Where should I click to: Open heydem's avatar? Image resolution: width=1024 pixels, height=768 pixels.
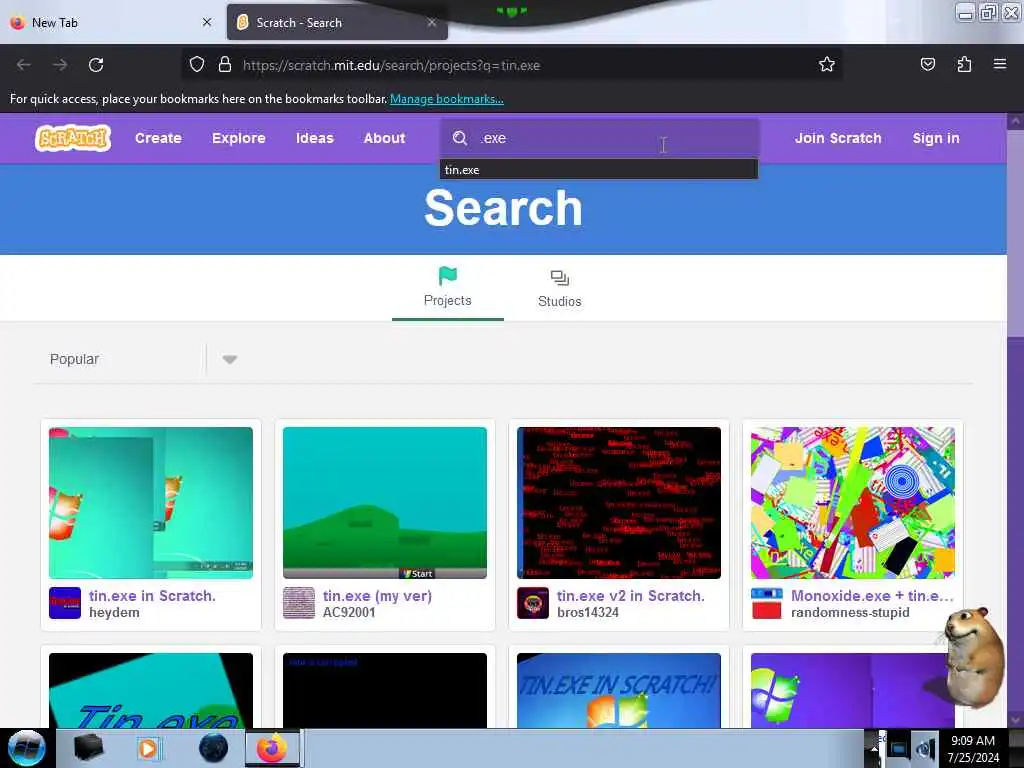pos(65,603)
